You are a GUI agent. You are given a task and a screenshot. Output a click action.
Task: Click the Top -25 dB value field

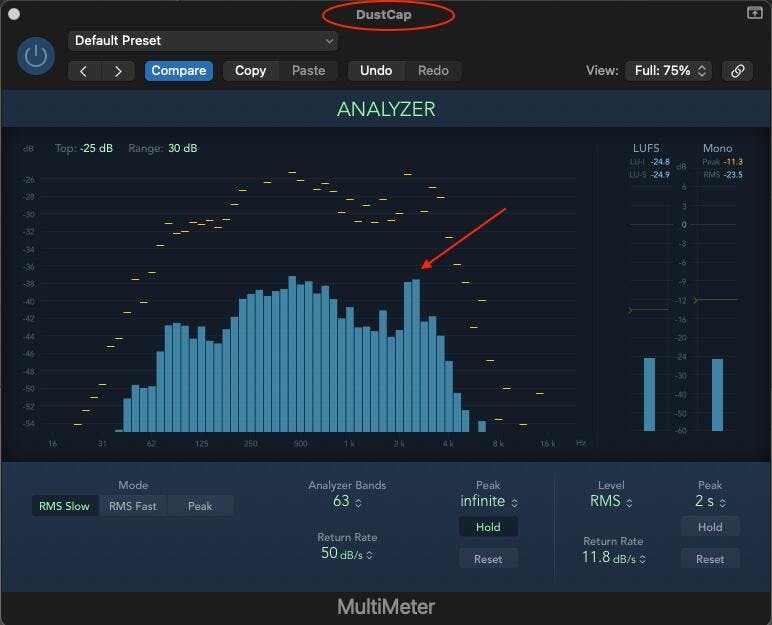point(96,148)
